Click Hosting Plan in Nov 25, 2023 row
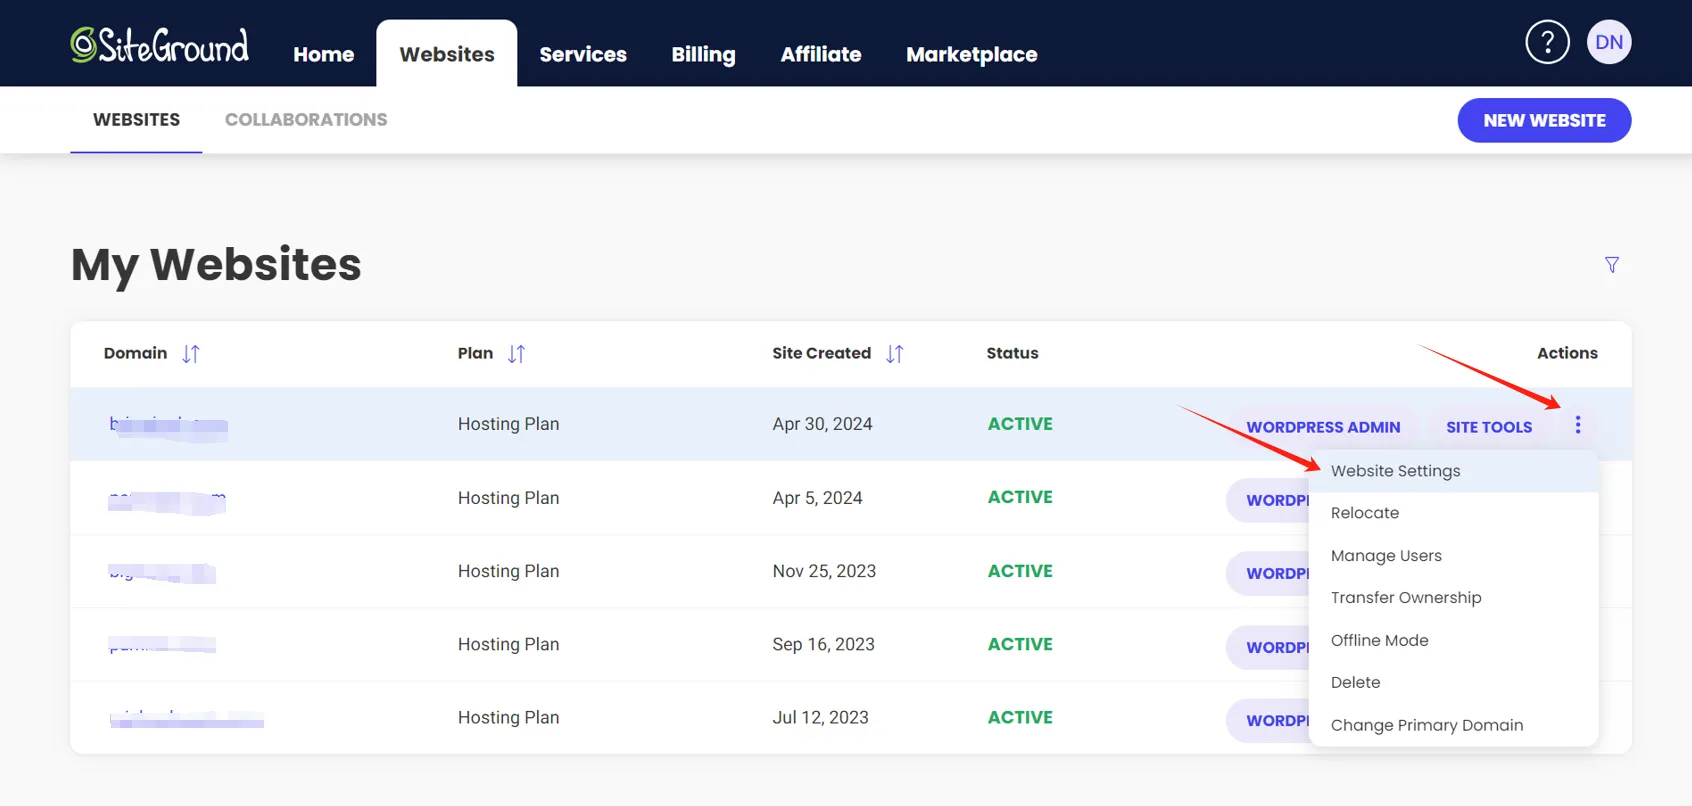The width and height of the screenshot is (1692, 806). [508, 571]
